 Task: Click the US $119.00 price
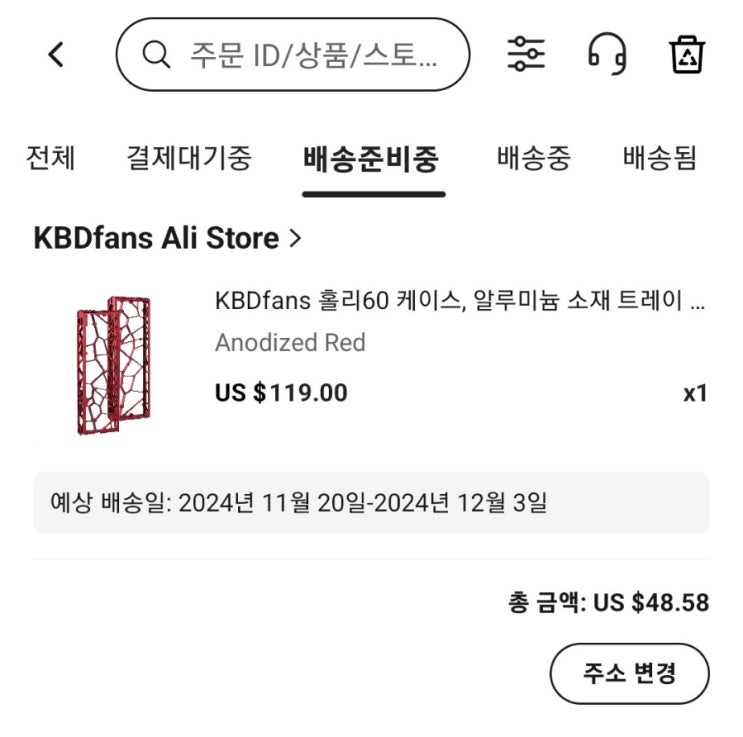(281, 393)
